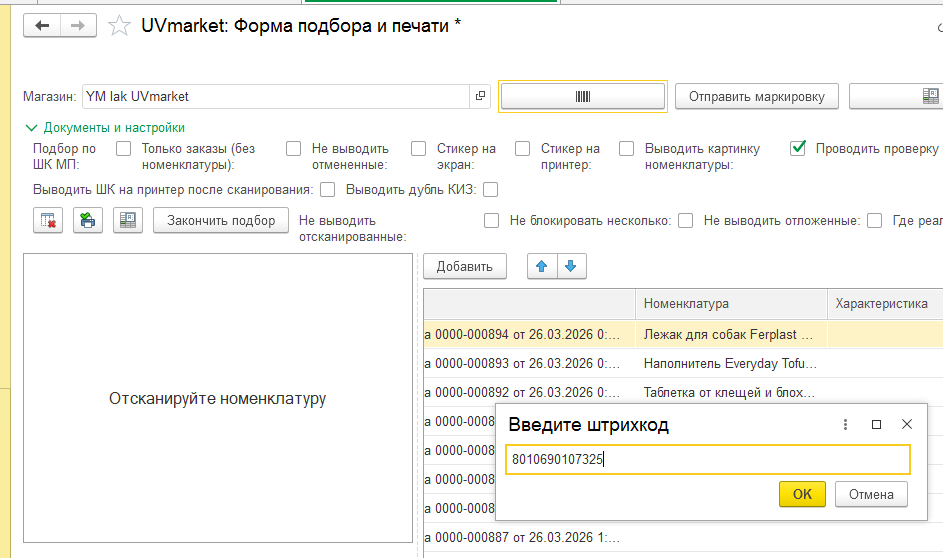Viewport: 943px width, 558px height.
Task: Uncheck the Проводить проверку checkbox
Action: click(798, 148)
